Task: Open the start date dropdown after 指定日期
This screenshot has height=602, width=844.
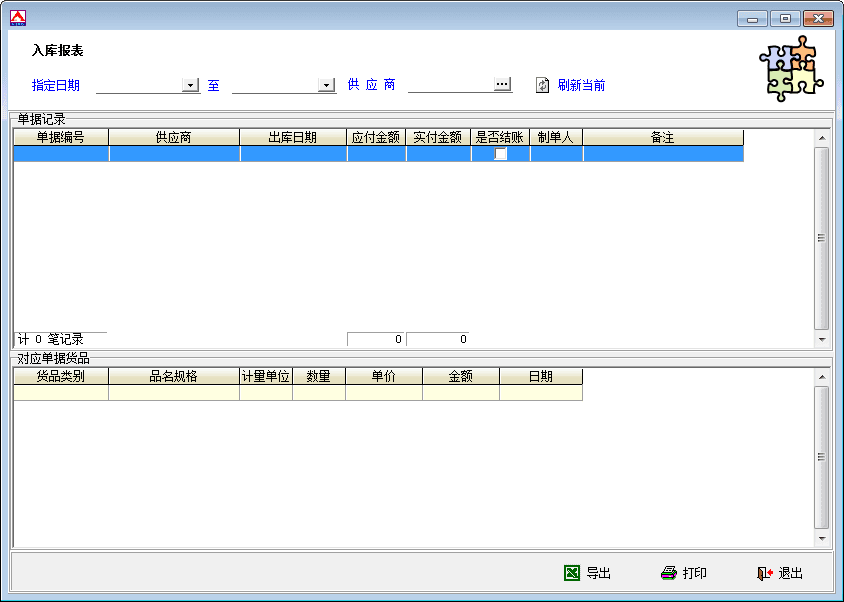Action: (x=191, y=85)
